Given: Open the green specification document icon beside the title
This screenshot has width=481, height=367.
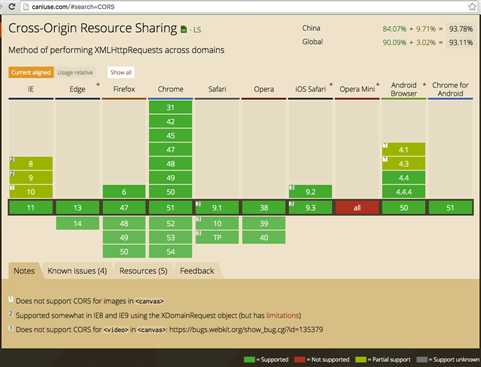Looking at the screenshot, I should coord(184,29).
